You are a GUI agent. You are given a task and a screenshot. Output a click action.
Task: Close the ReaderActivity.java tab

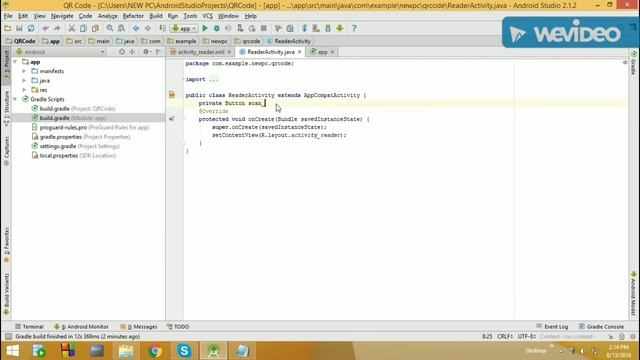pyautogui.click(x=300, y=52)
